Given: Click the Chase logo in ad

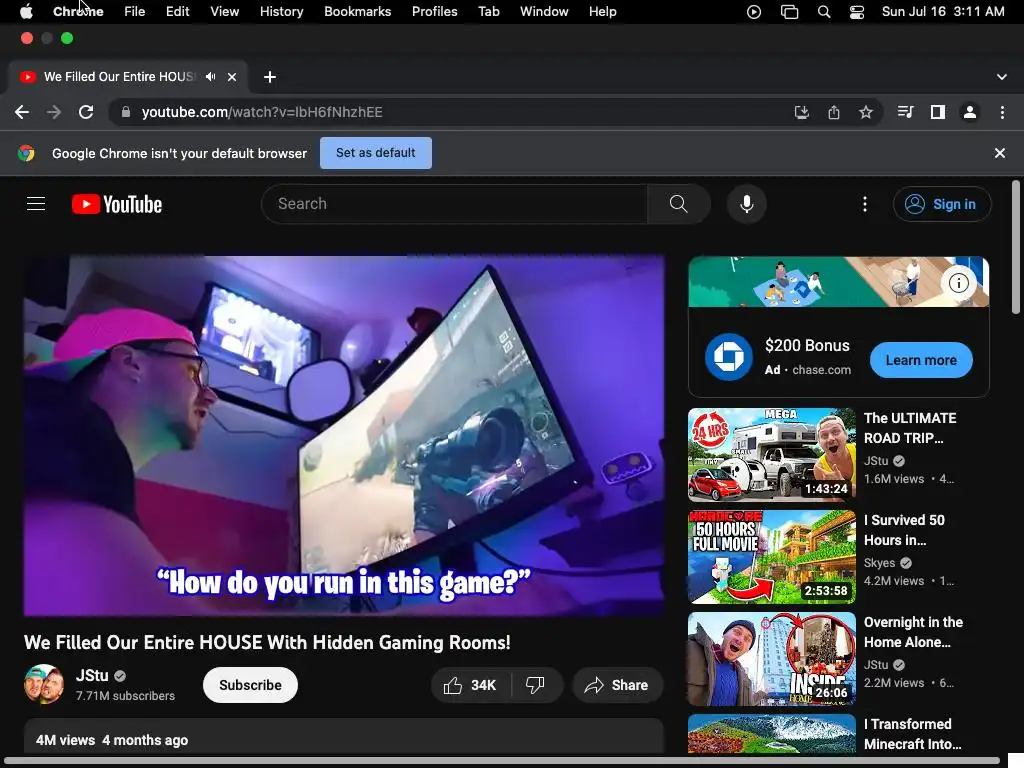Looking at the screenshot, I should coord(728,357).
